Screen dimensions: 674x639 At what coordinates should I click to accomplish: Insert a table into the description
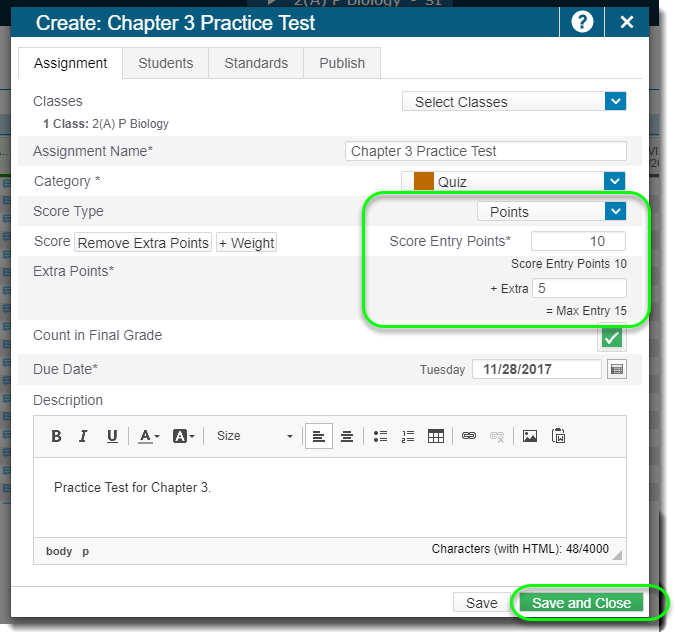[x=435, y=436]
